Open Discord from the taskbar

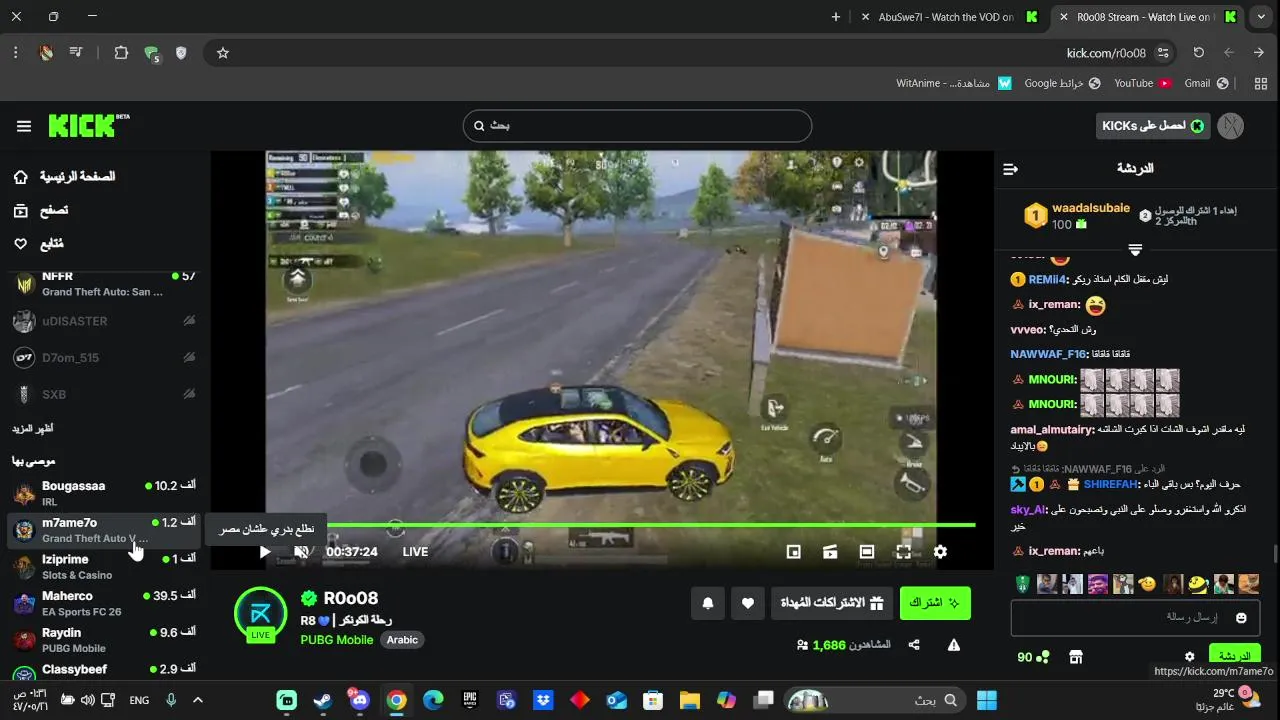coord(359,700)
